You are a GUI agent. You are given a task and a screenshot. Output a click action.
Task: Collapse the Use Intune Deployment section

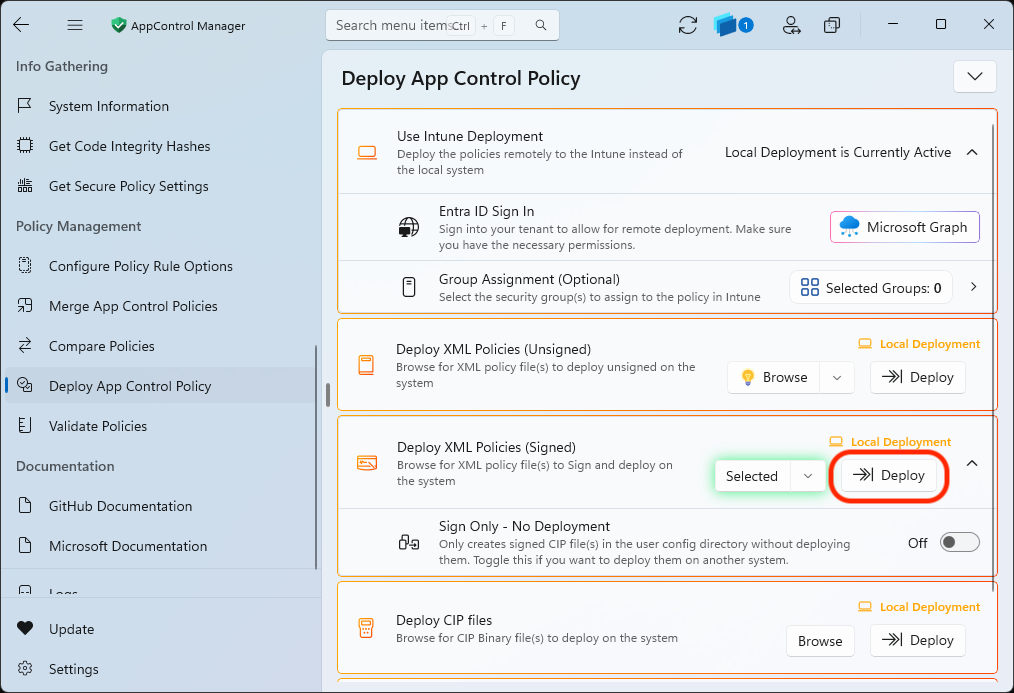(x=972, y=153)
